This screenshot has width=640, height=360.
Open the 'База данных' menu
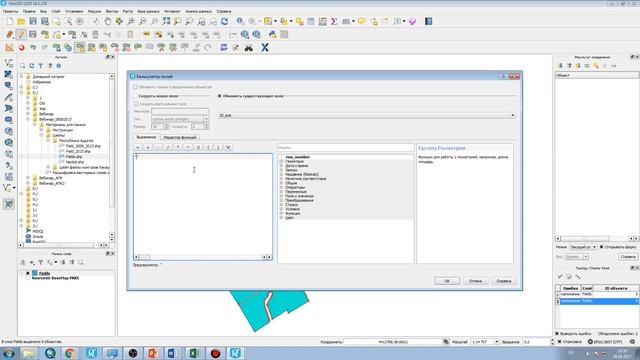point(149,11)
